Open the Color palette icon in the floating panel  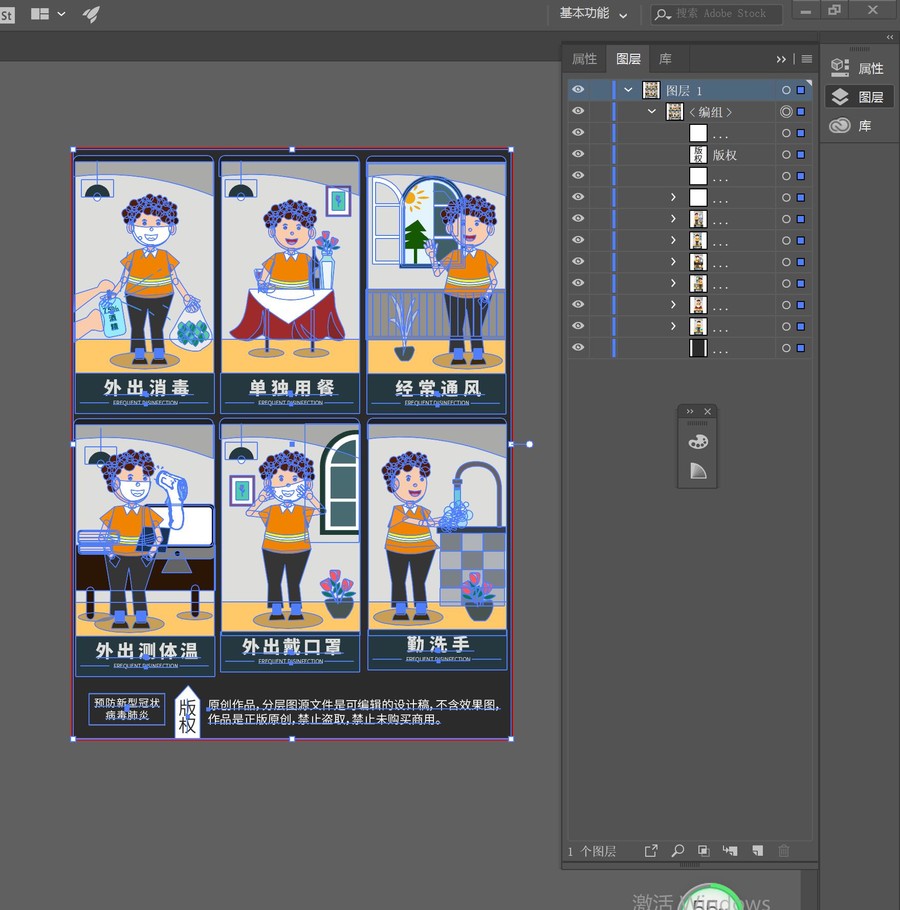(697, 442)
